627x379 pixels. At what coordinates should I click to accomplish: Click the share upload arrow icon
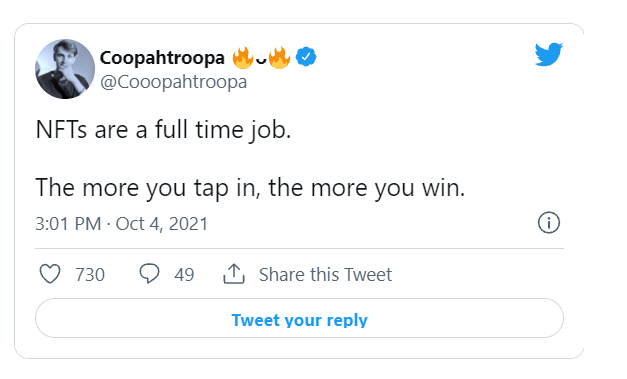[x=234, y=274]
